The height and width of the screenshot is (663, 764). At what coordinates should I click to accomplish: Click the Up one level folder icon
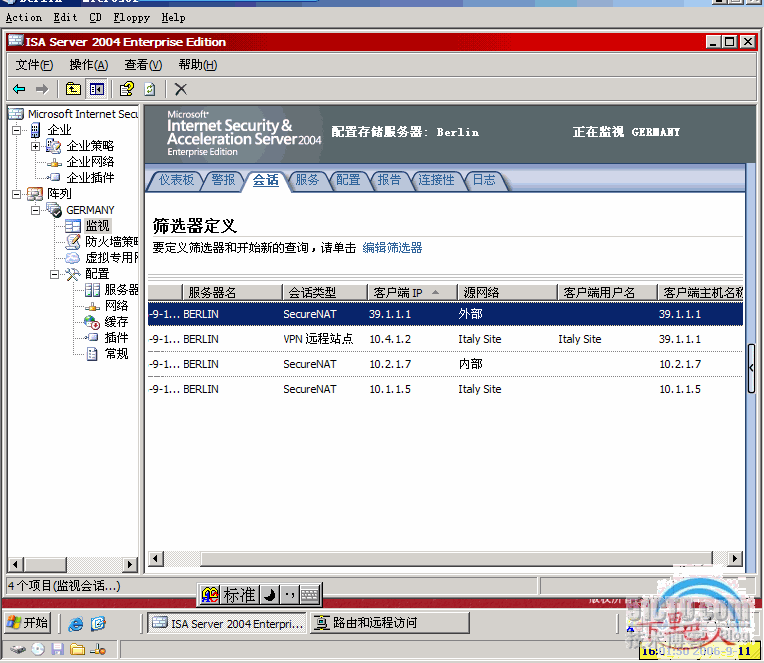click(x=73, y=89)
